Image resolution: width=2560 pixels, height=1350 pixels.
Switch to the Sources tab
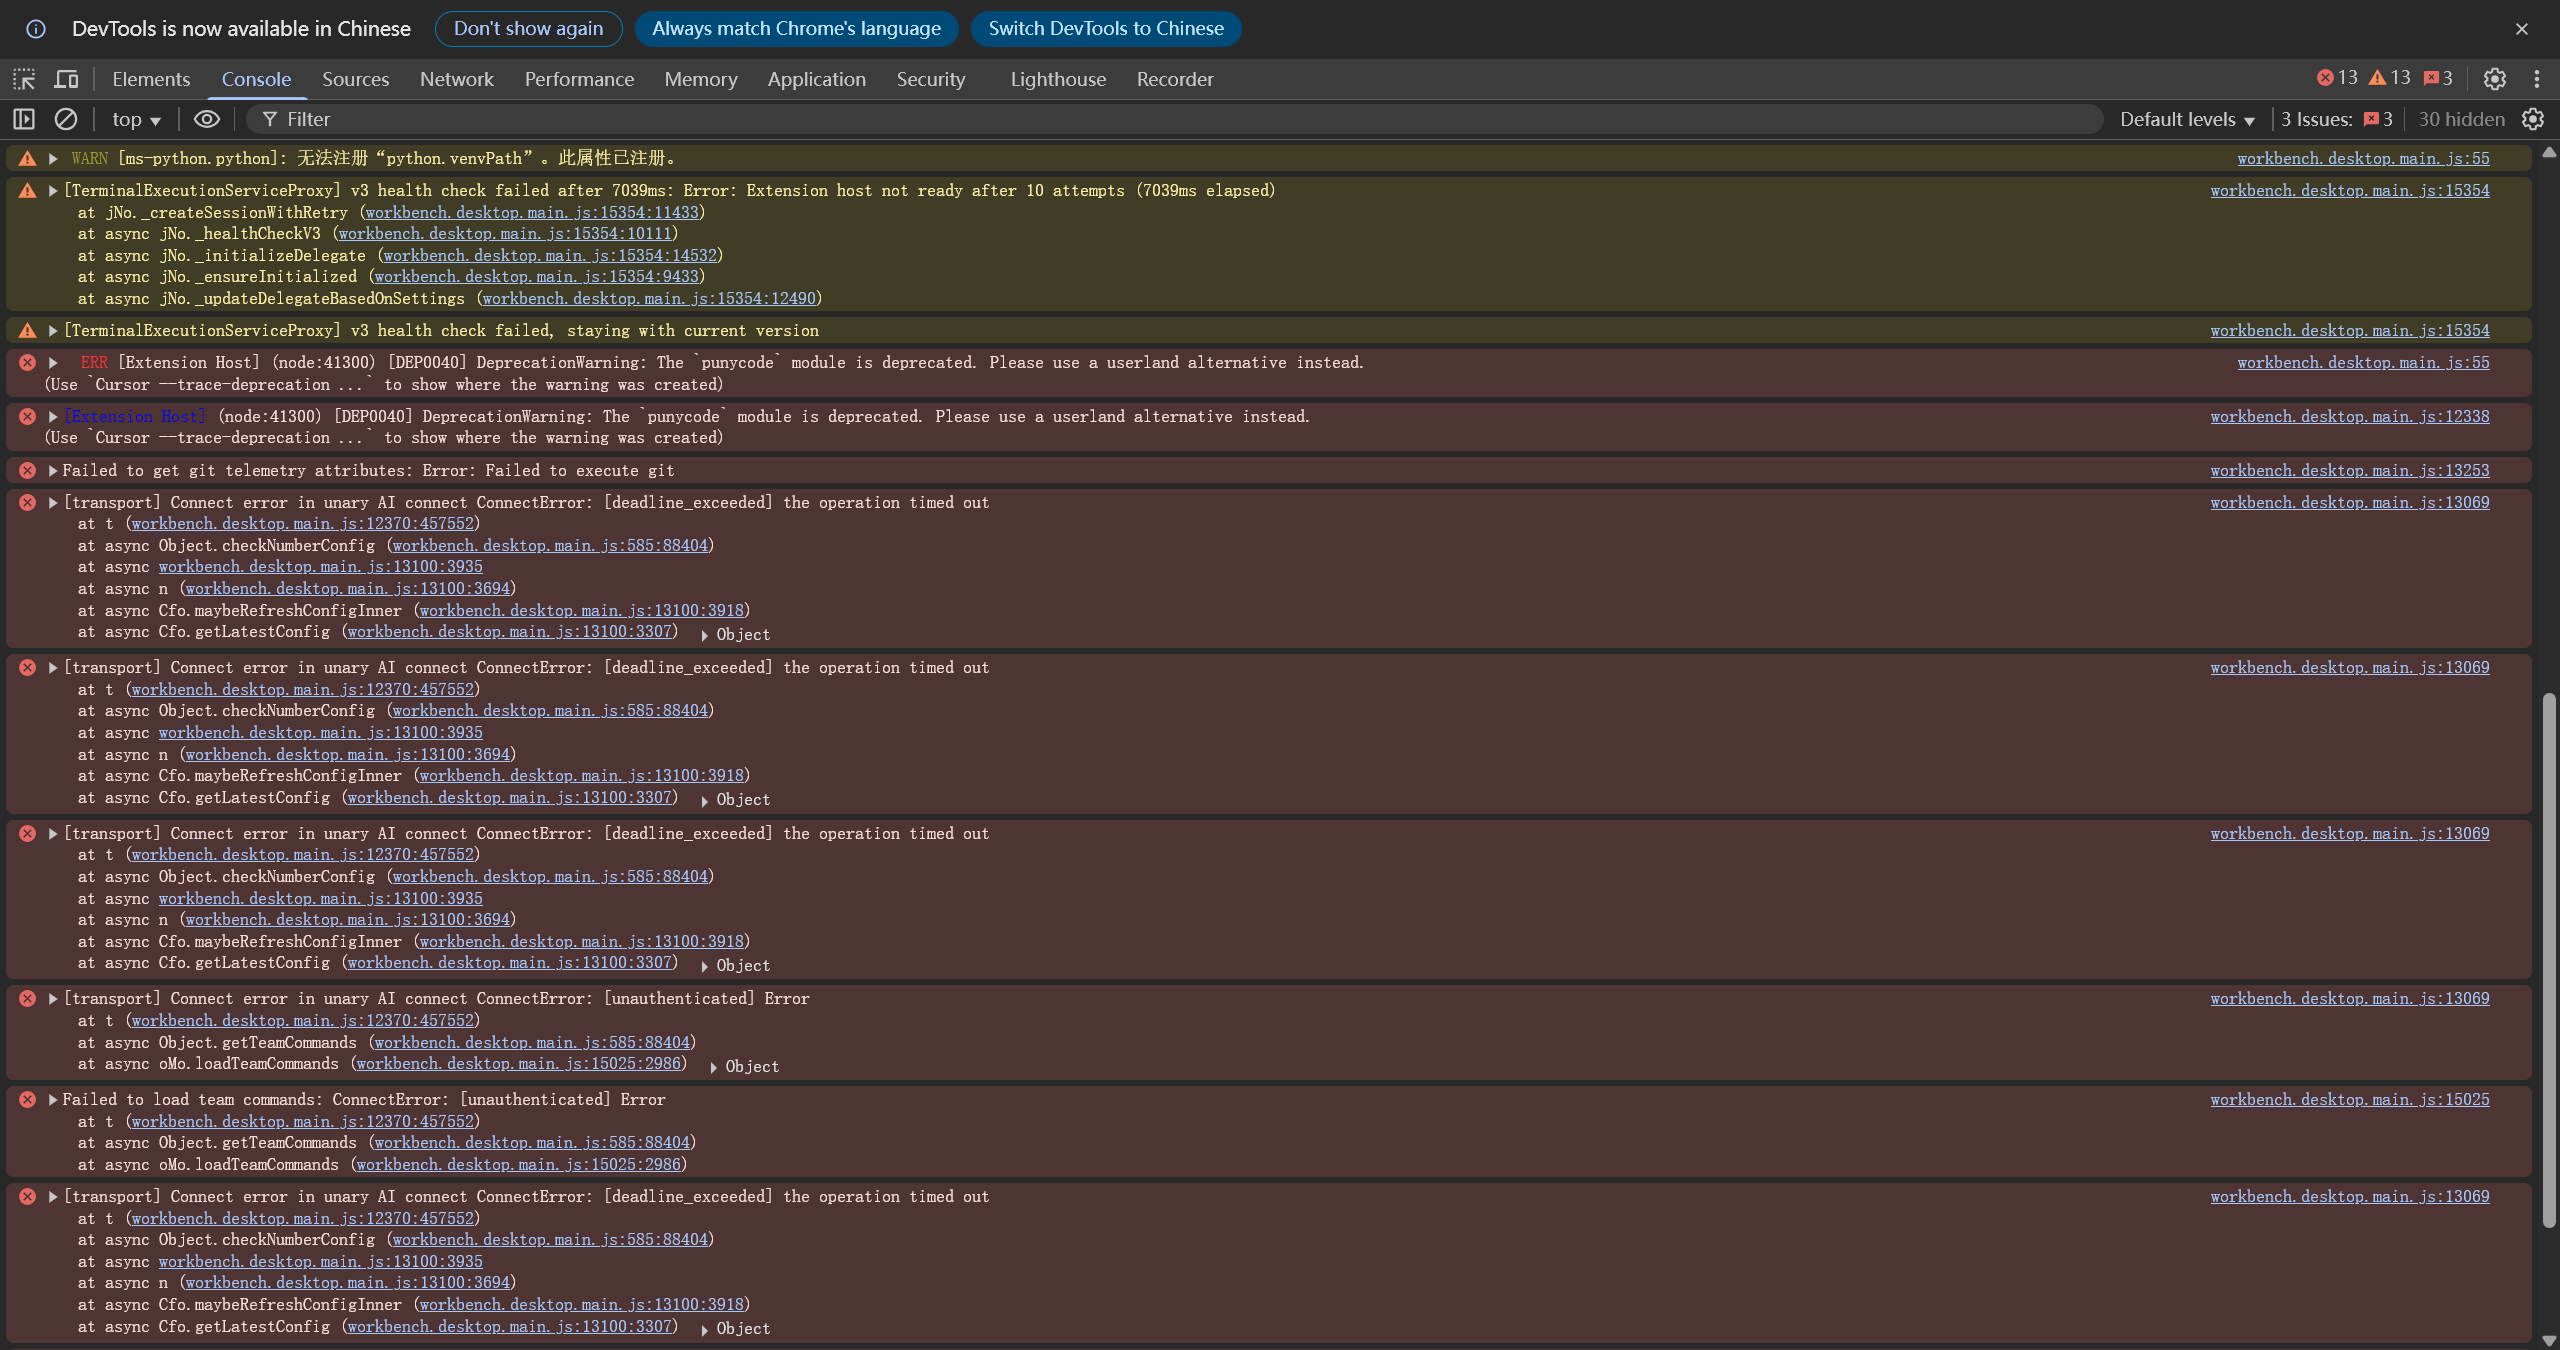[x=355, y=79]
